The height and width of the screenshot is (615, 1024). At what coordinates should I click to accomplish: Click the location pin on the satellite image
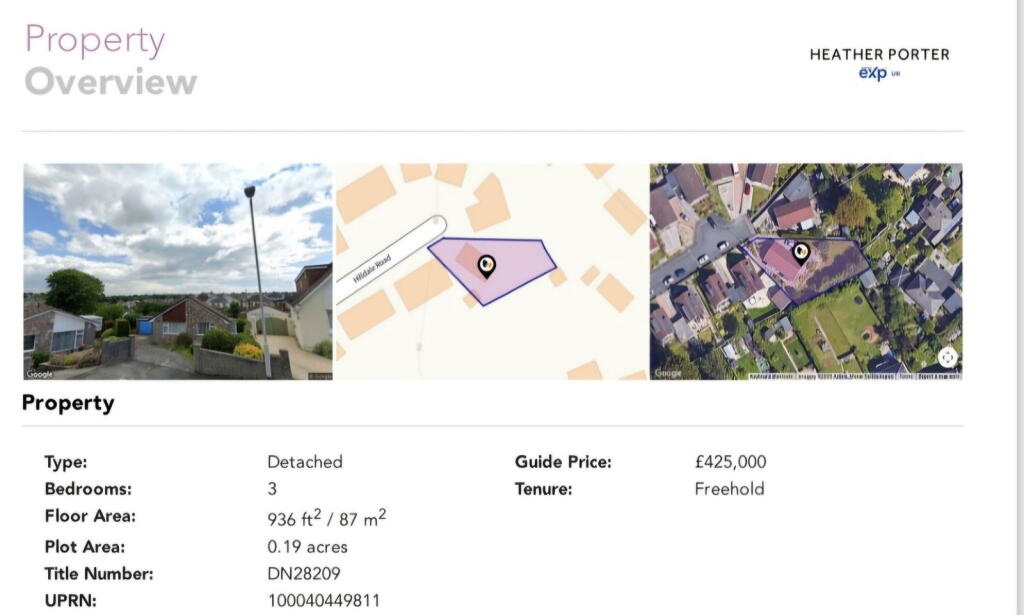(800, 252)
